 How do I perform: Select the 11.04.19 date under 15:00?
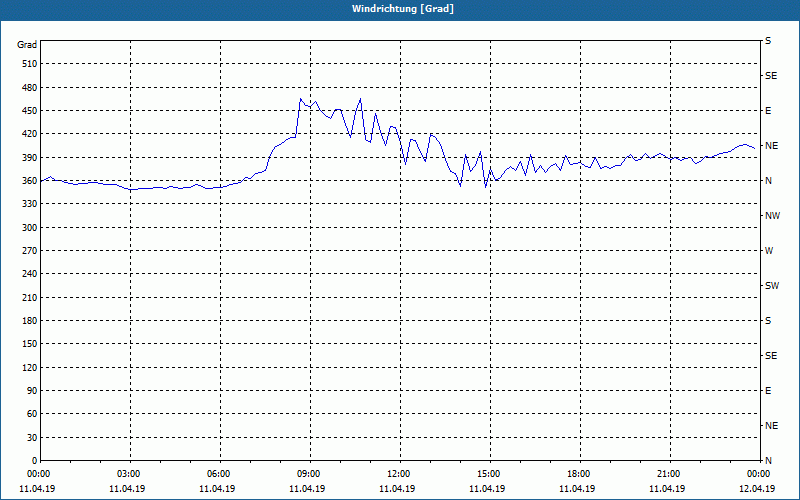[487, 489]
